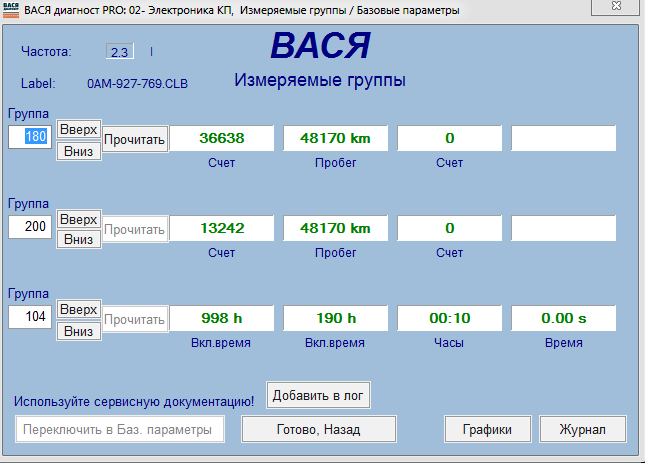Click Добавить в лог button
The width and height of the screenshot is (645, 463).
[318, 395]
